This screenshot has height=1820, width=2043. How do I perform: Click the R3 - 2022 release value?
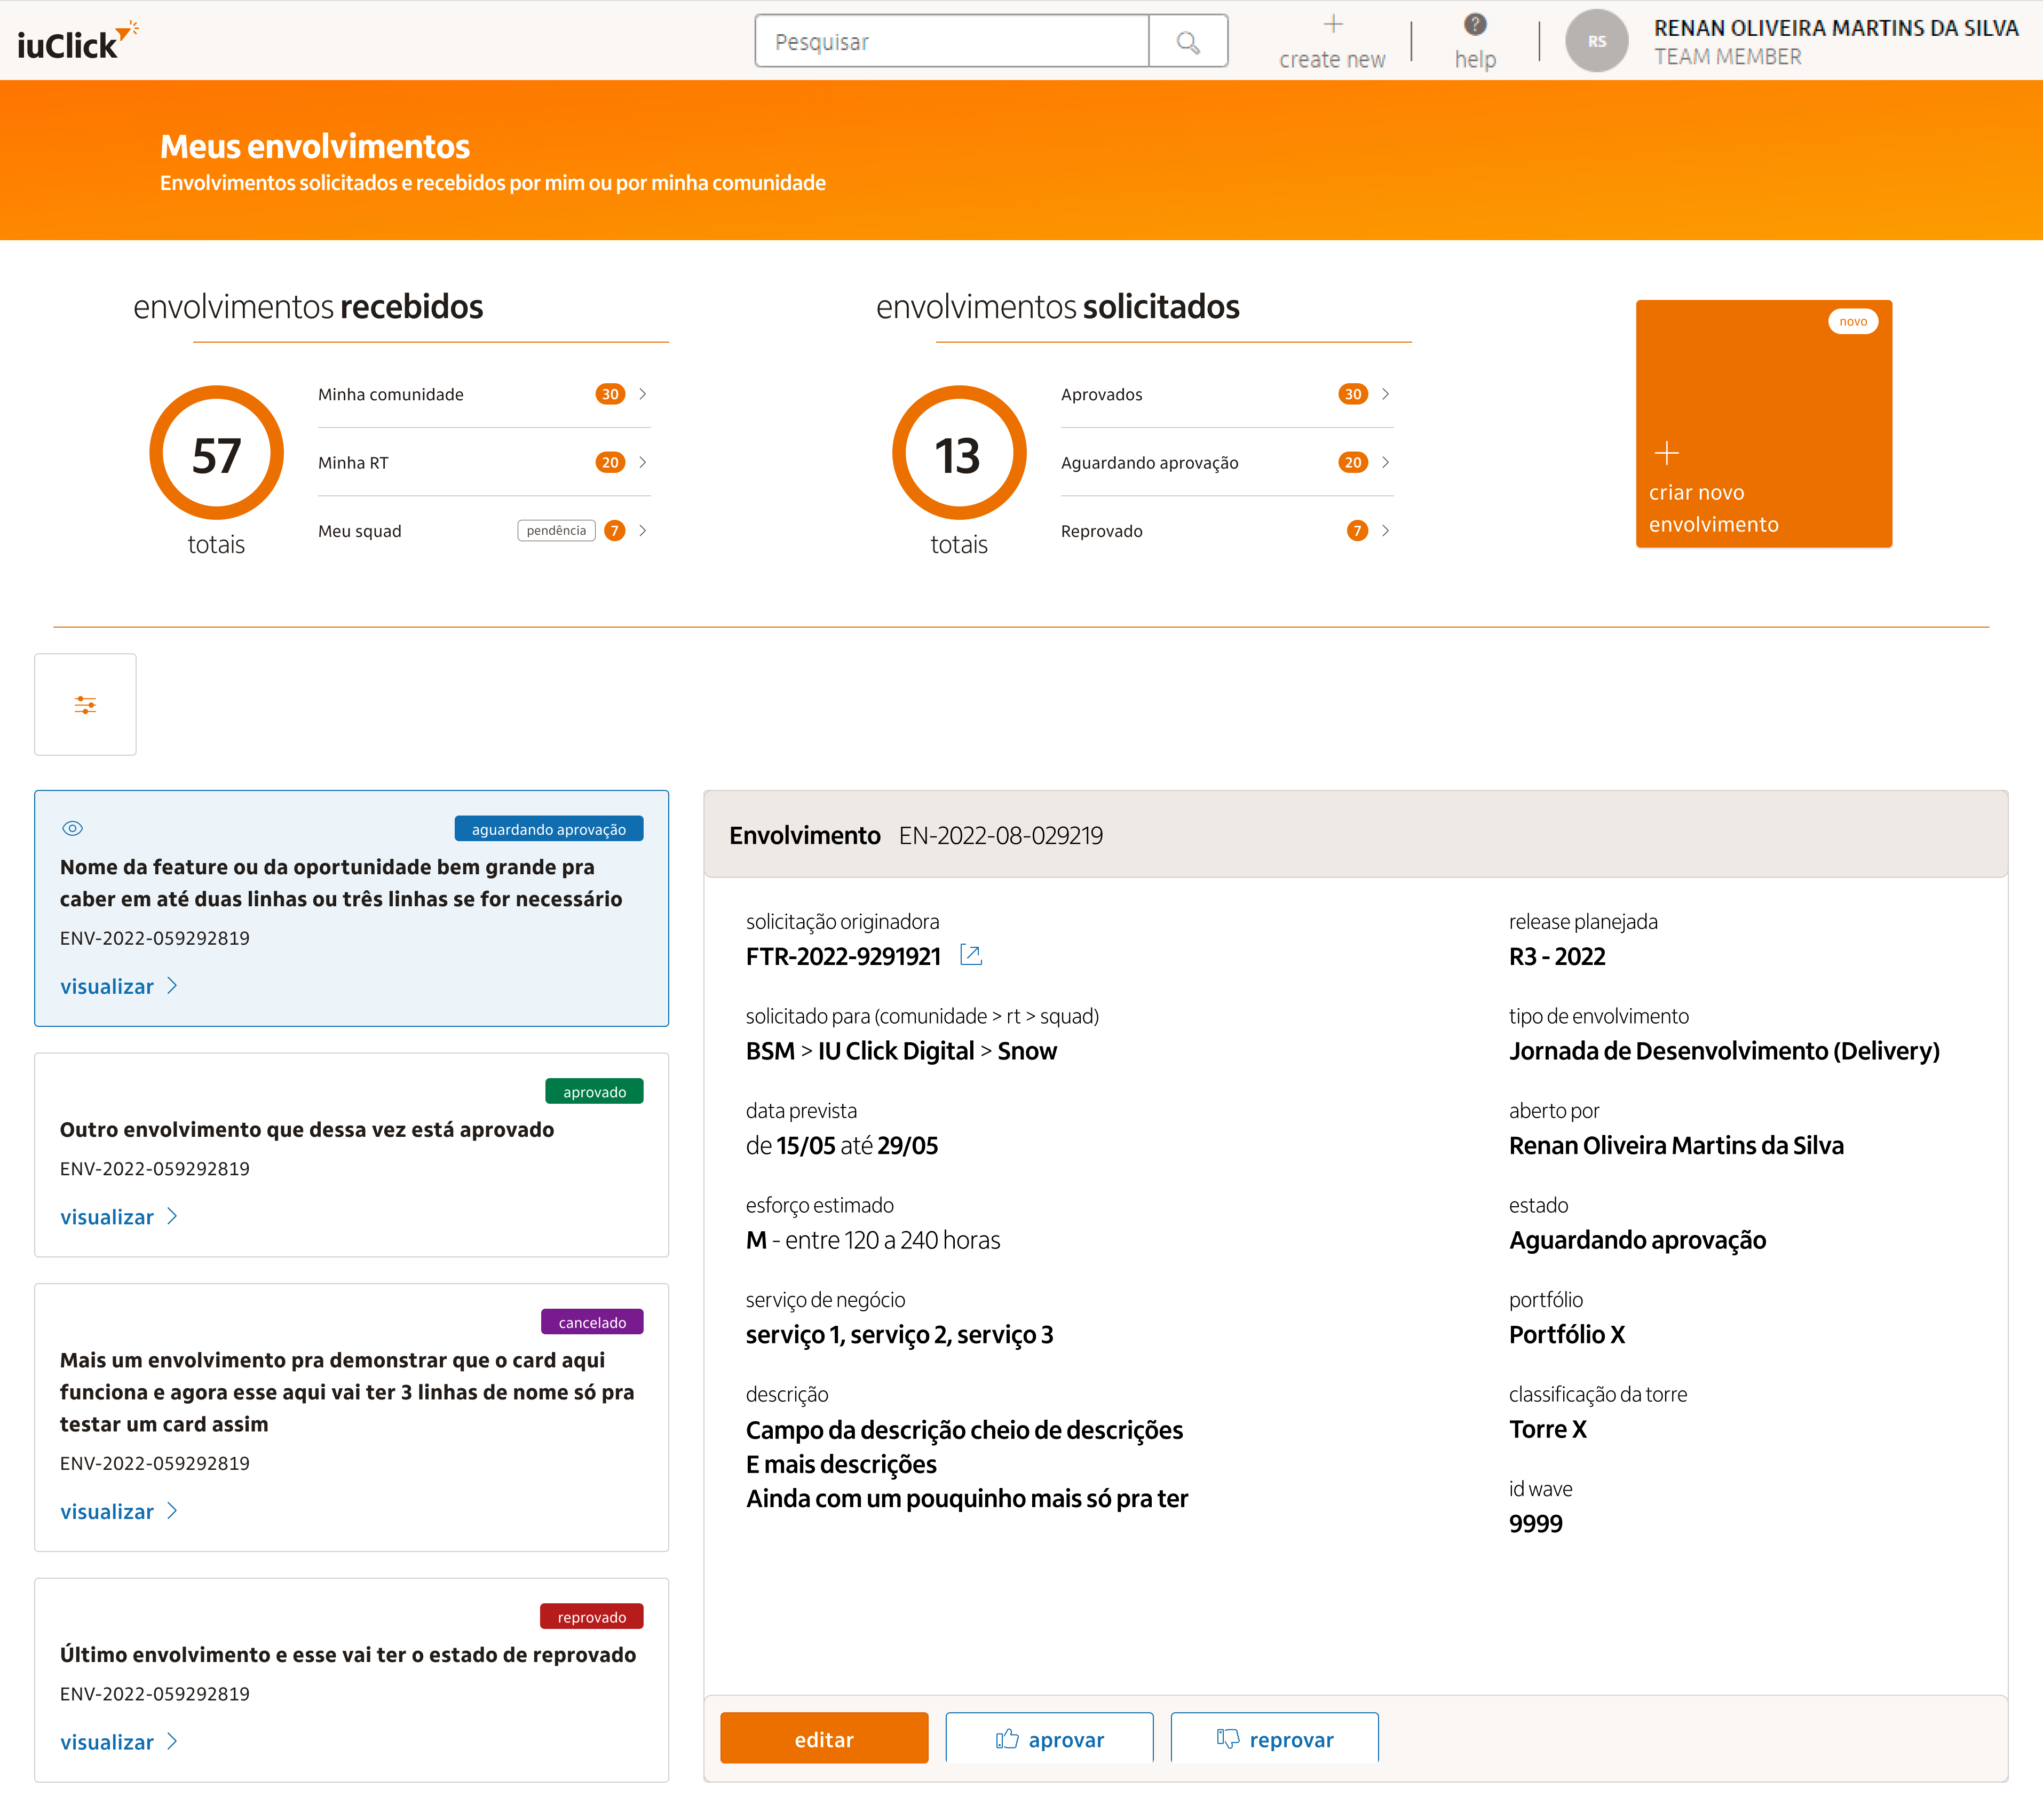pyautogui.click(x=1557, y=956)
